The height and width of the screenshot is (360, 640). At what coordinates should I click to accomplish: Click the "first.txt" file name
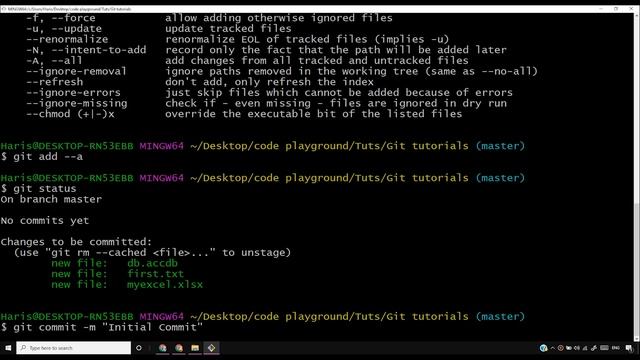[156, 273]
